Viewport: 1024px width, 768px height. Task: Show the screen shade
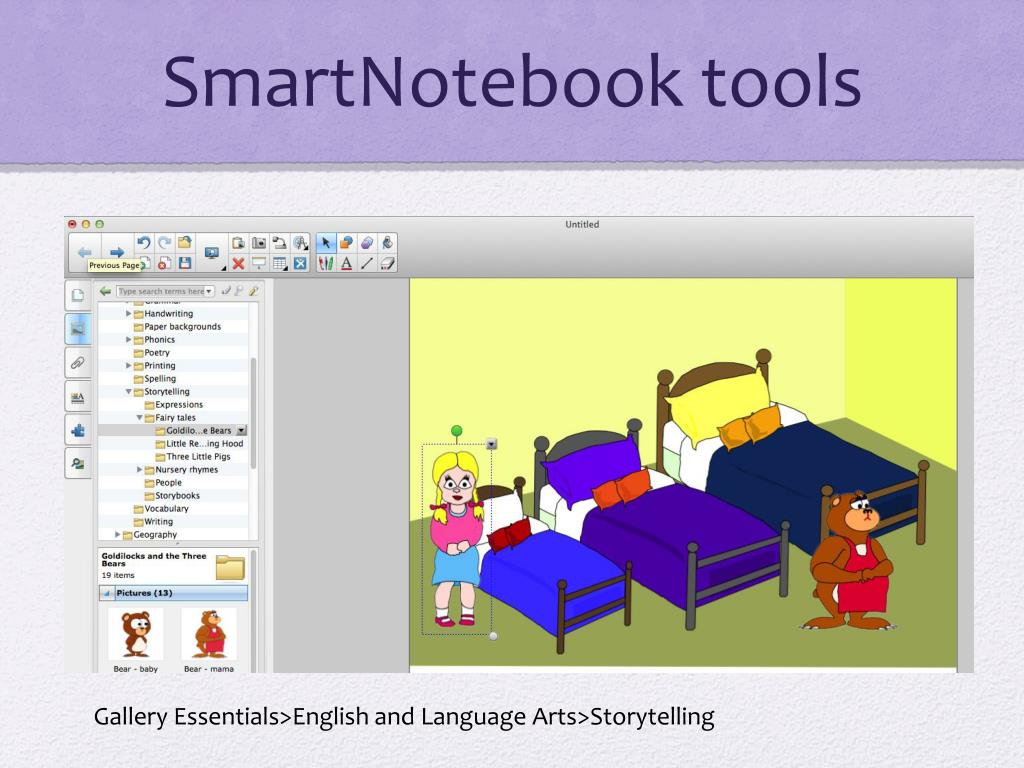click(x=259, y=263)
